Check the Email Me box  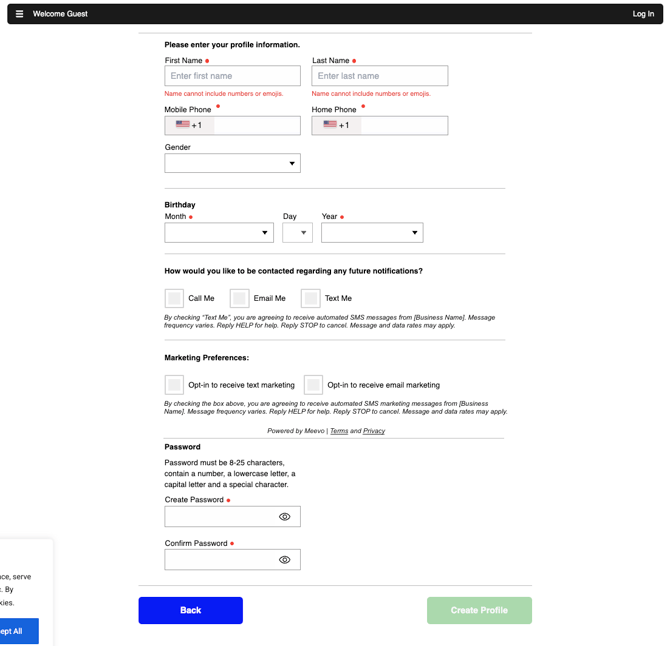pyautogui.click(x=239, y=298)
